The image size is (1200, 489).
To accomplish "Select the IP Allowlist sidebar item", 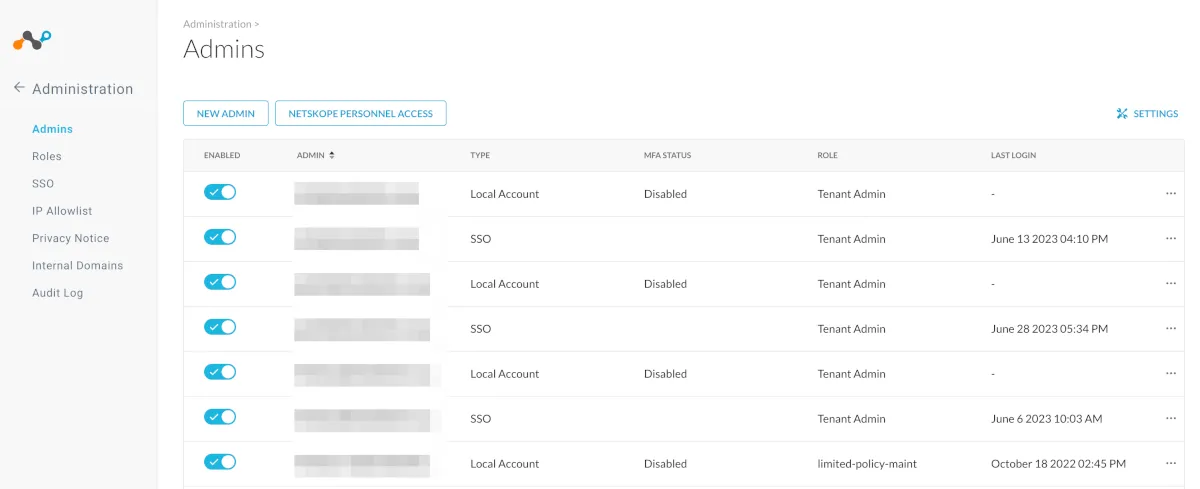I will tap(62, 211).
